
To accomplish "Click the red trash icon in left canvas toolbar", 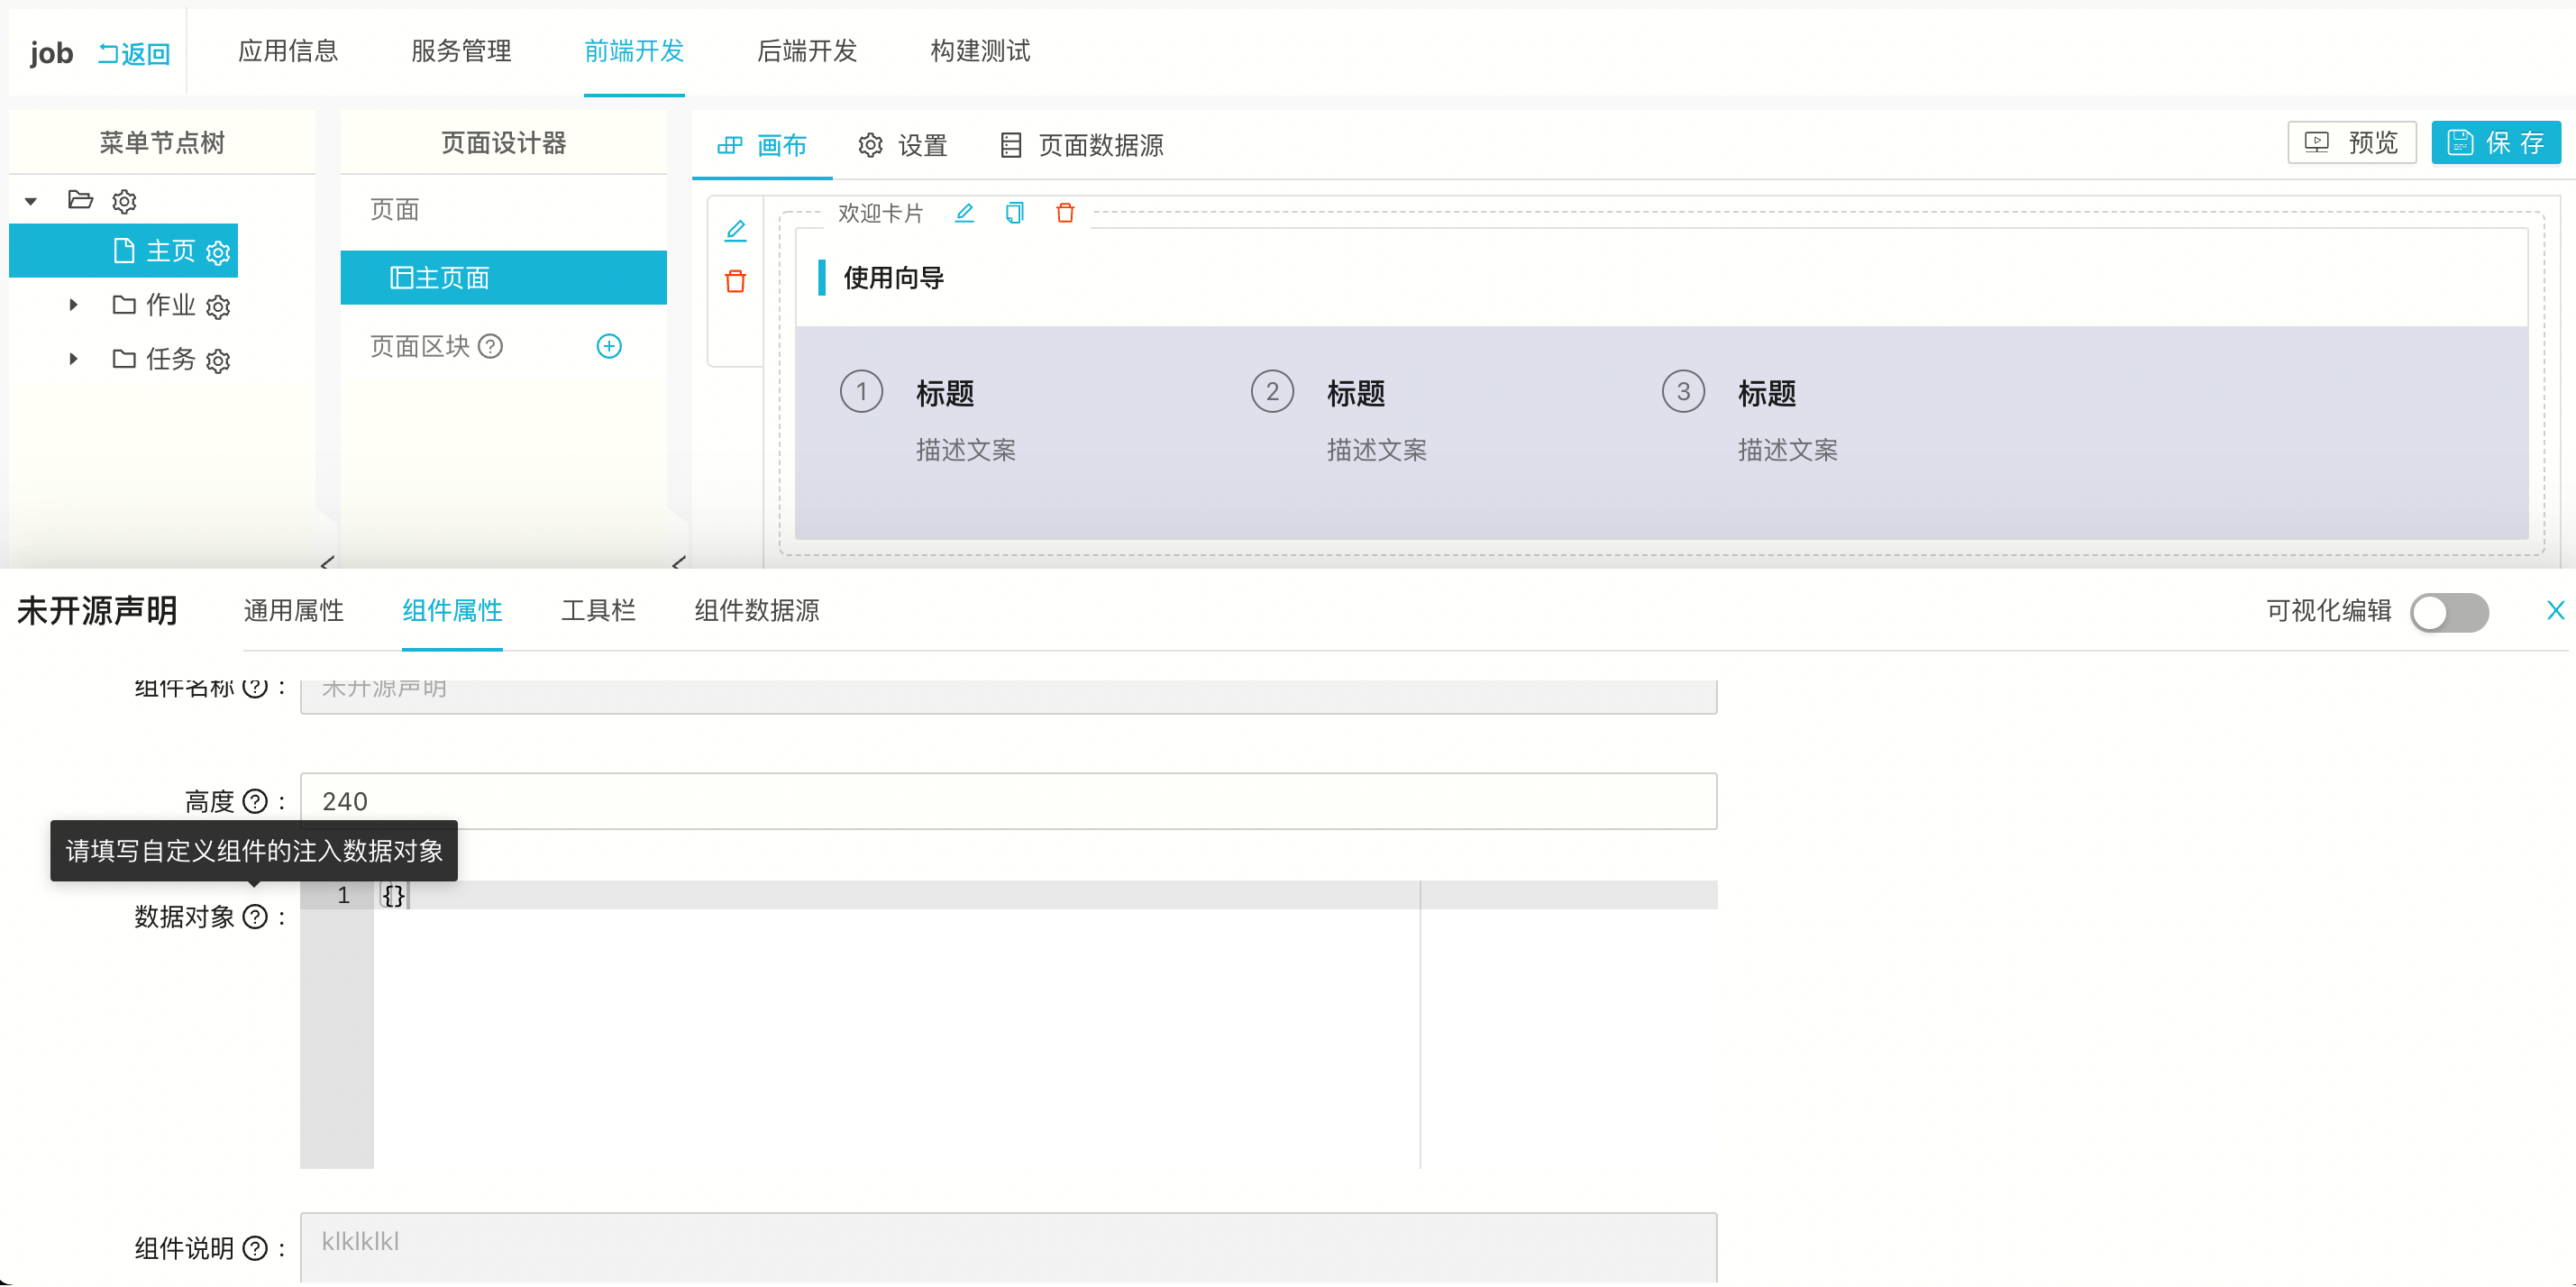I will pos(735,282).
